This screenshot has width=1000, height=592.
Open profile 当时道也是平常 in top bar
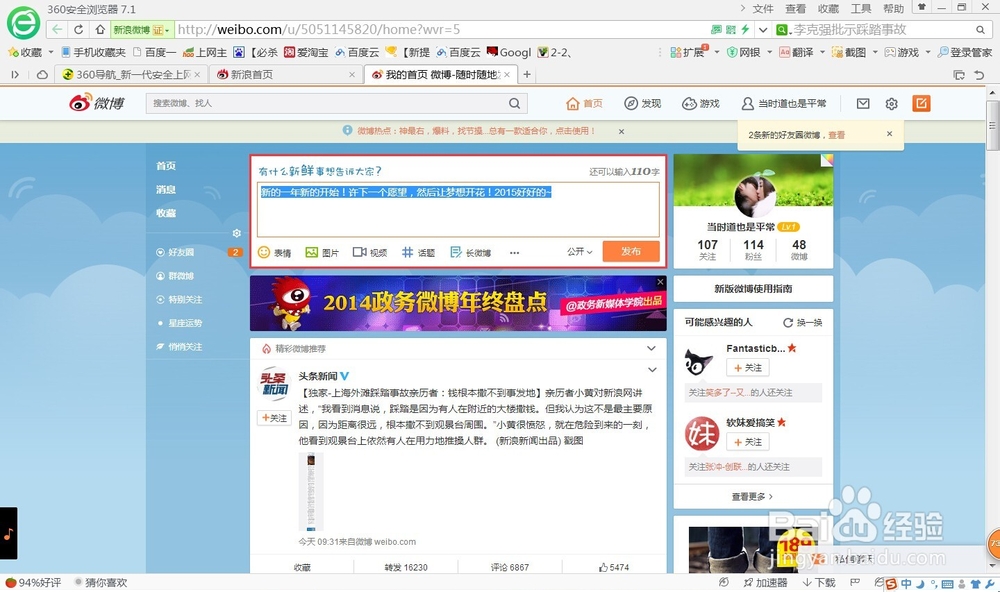coord(784,103)
